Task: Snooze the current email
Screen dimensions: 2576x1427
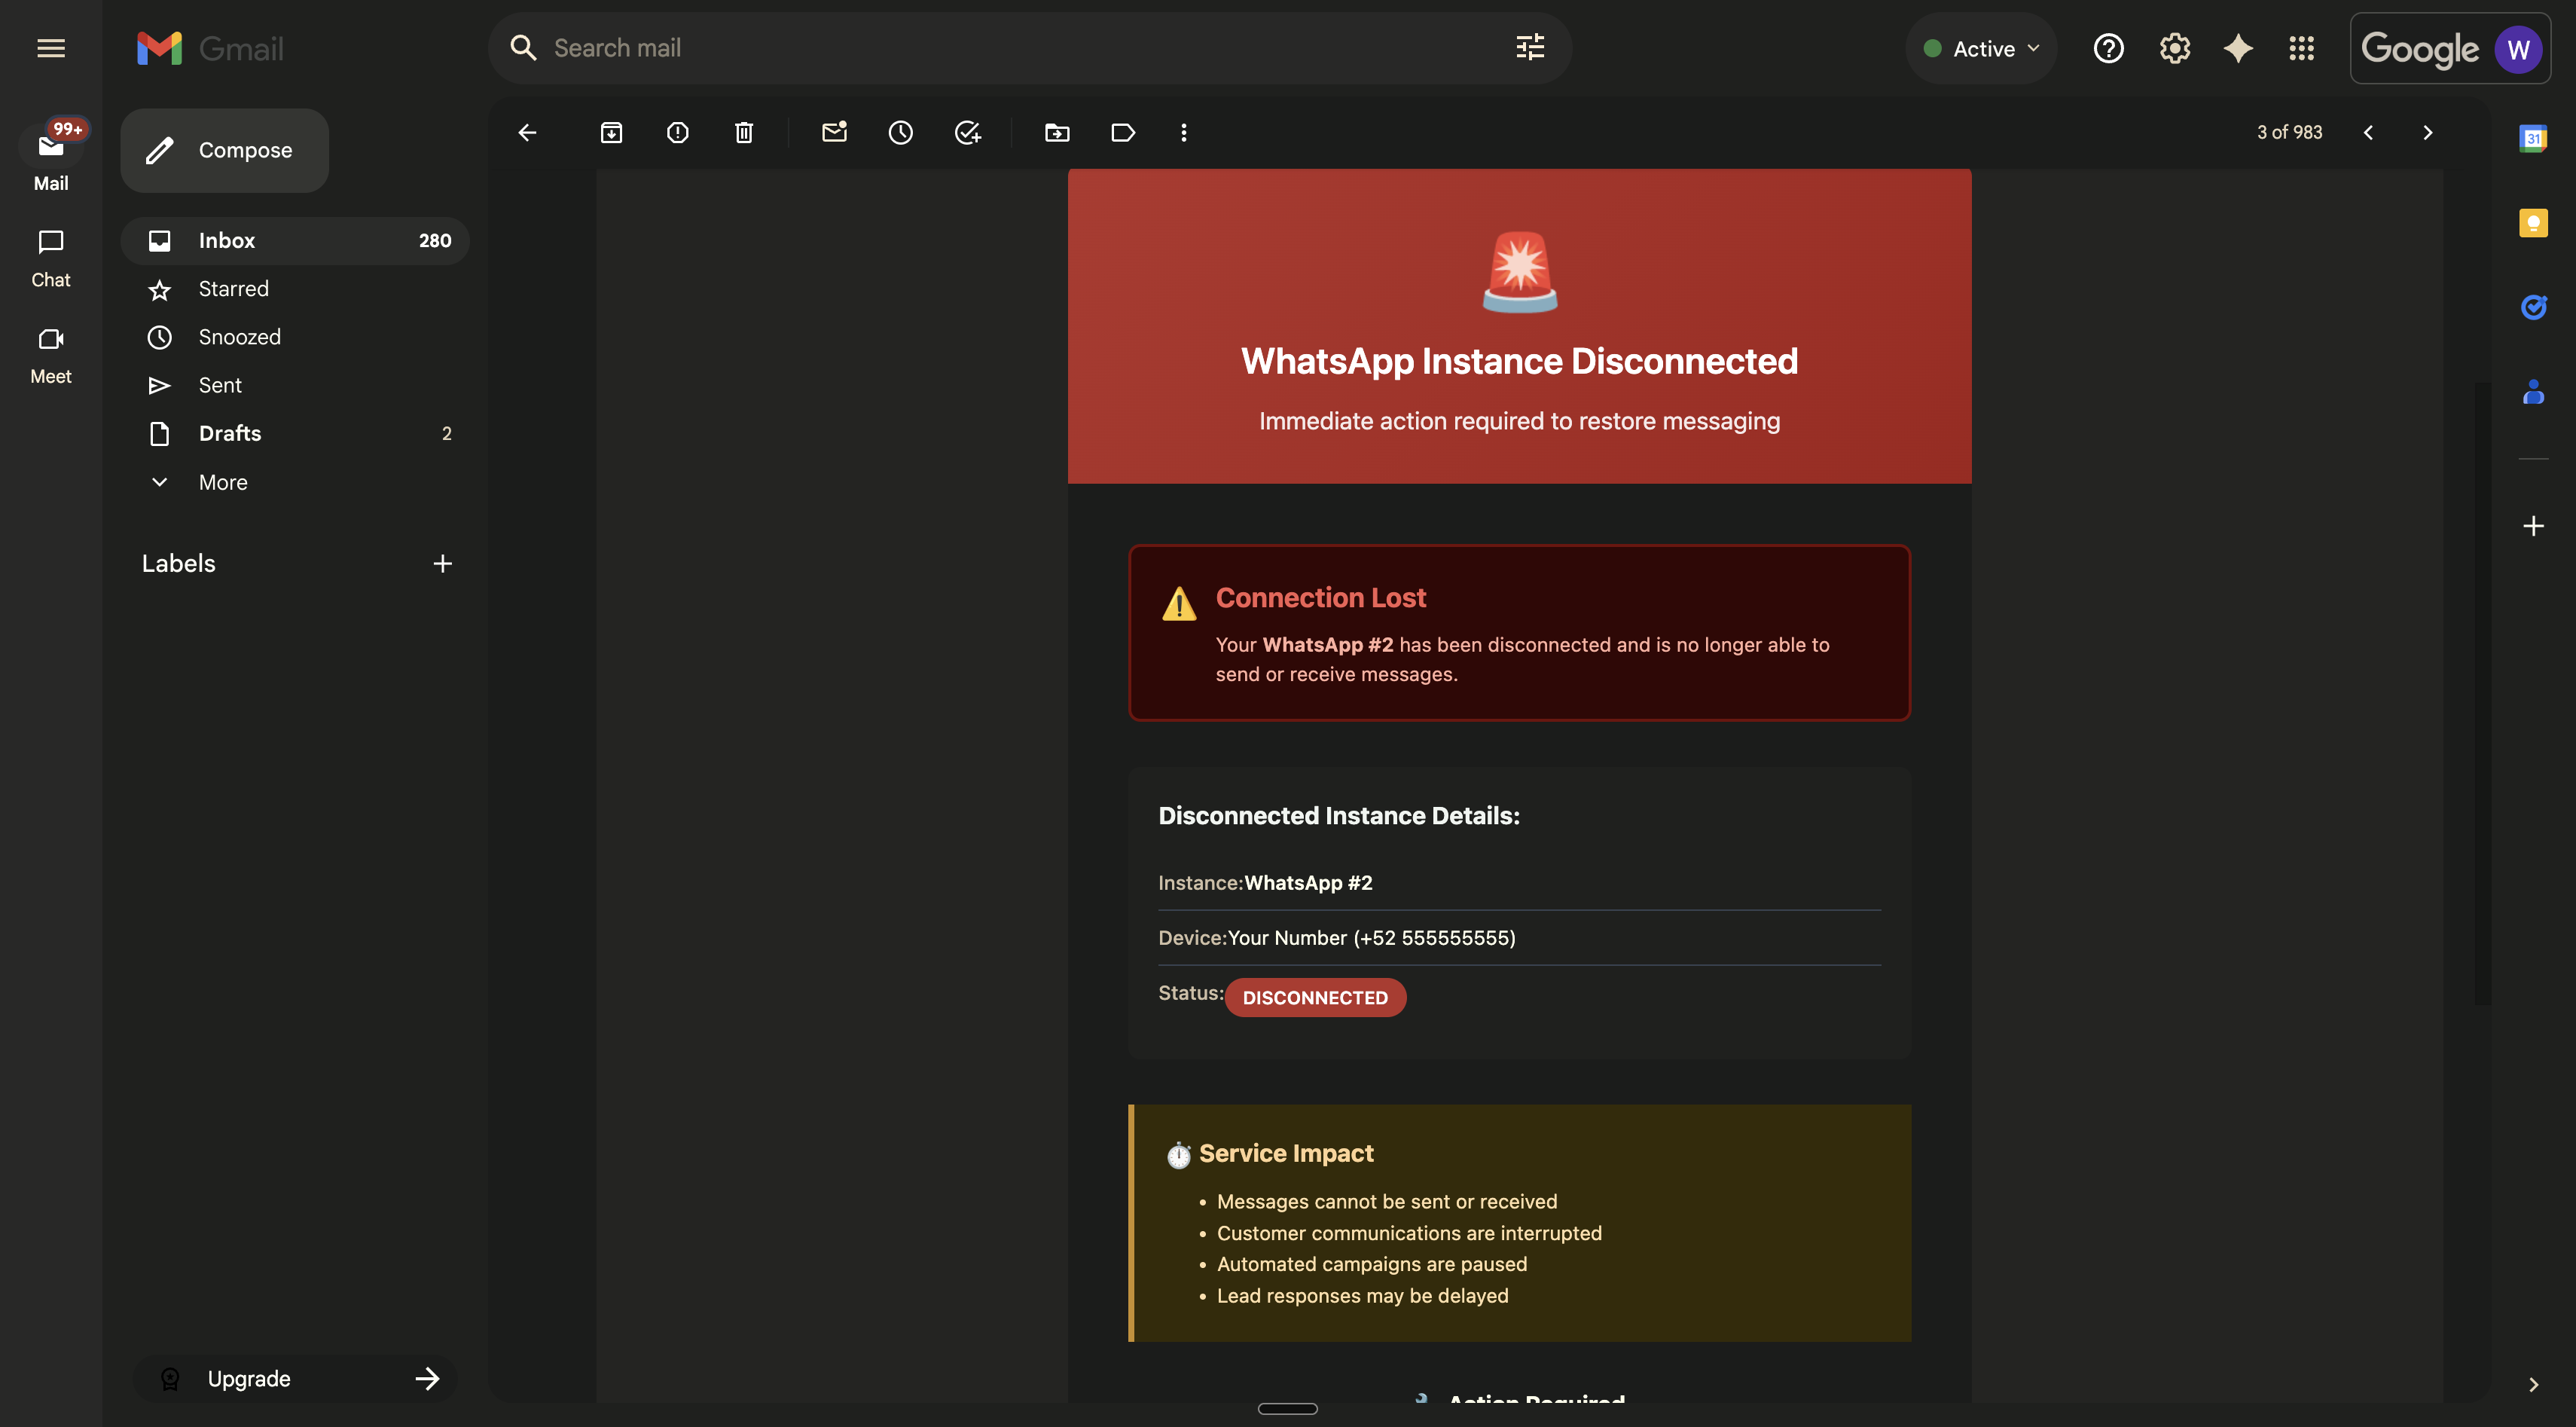Action: point(901,132)
